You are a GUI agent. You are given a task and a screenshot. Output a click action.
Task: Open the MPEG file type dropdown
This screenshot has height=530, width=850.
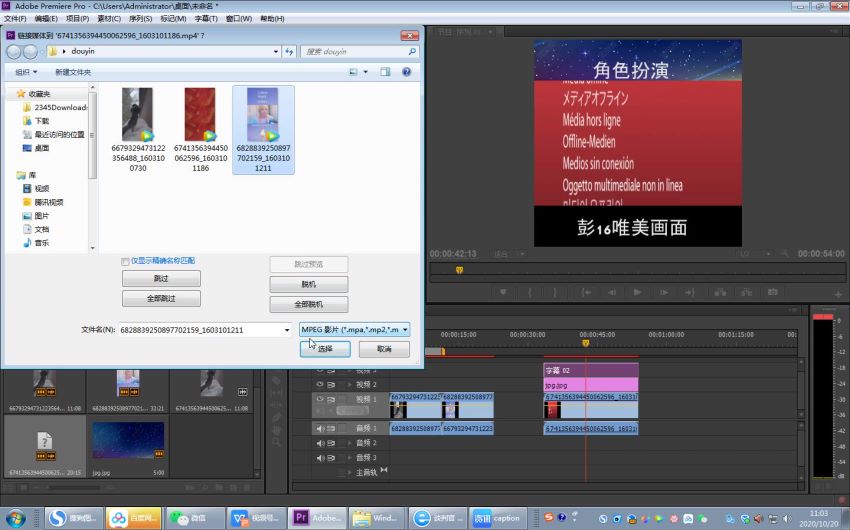tap(355, 329)
